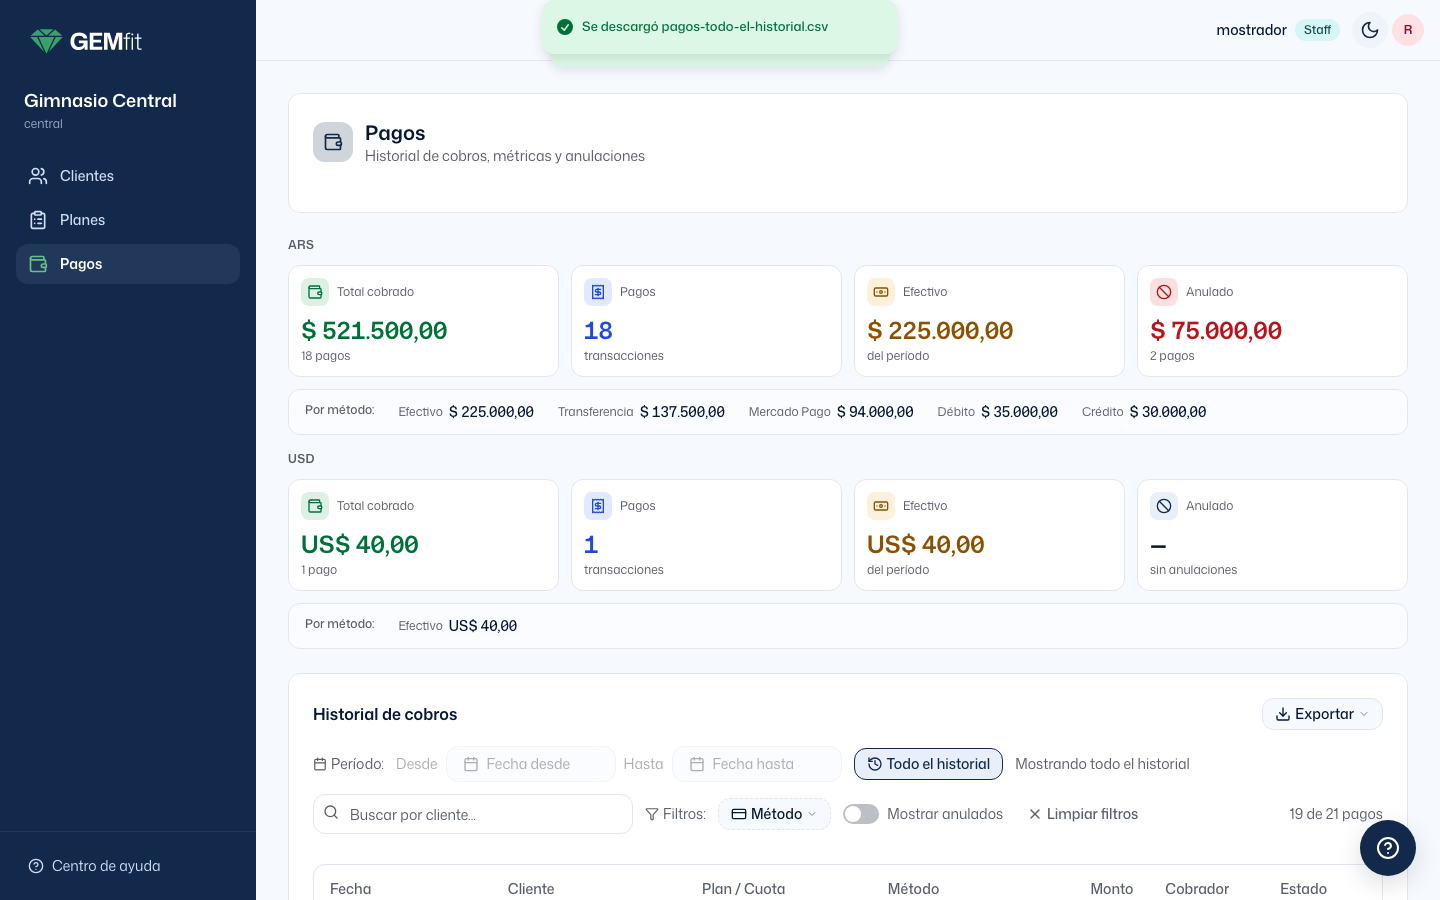Screen dimensions: 1440x900
Task: Click the USD Total cobrado wallet icon
Action: (x=315, y=506)
